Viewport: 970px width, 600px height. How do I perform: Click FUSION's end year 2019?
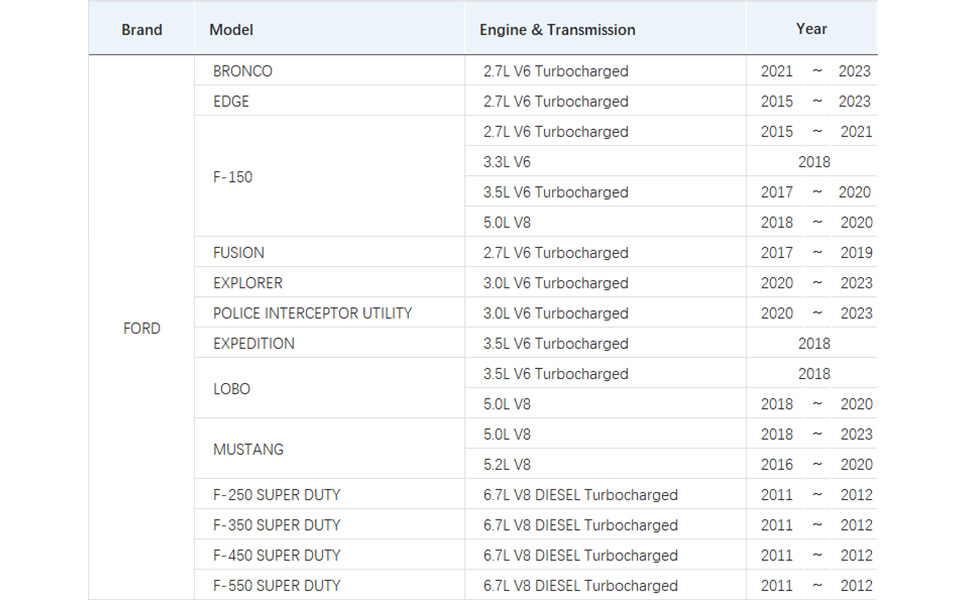point(856,253)
